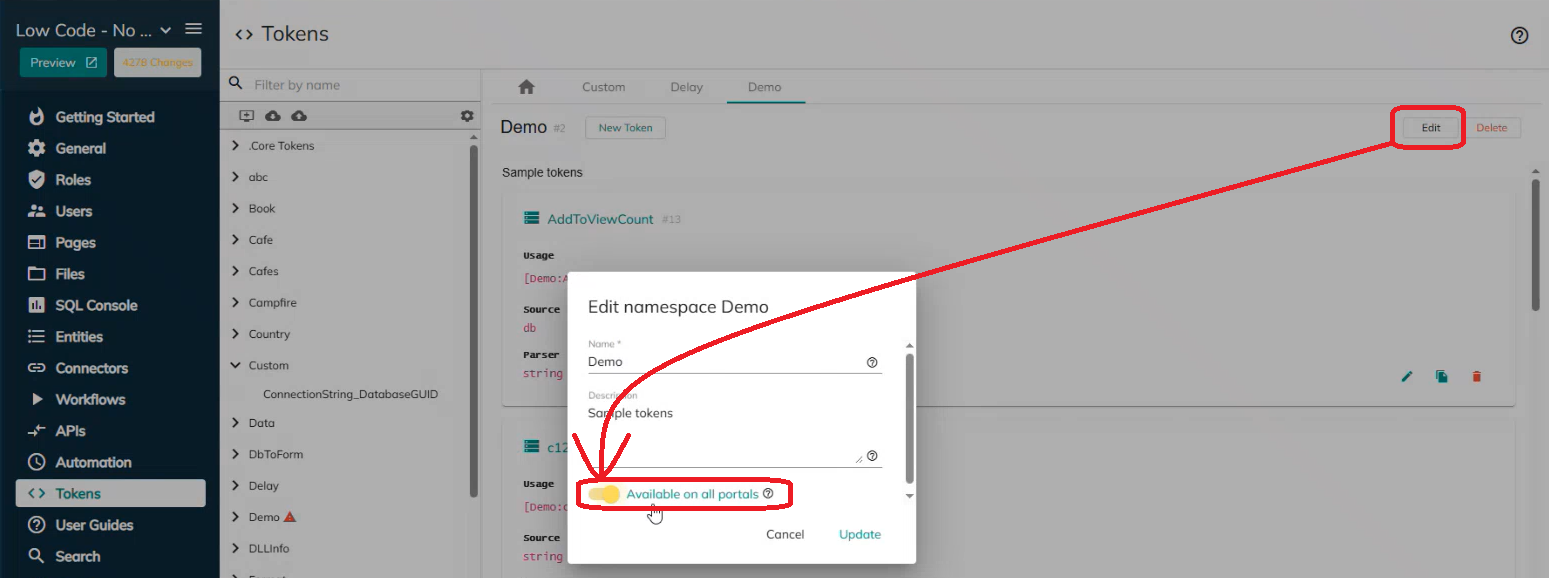Click the pencil edit icon for AddToViewCount
The height and width of the screenshot is (578, 1549).
click(x=1407, y=377)
